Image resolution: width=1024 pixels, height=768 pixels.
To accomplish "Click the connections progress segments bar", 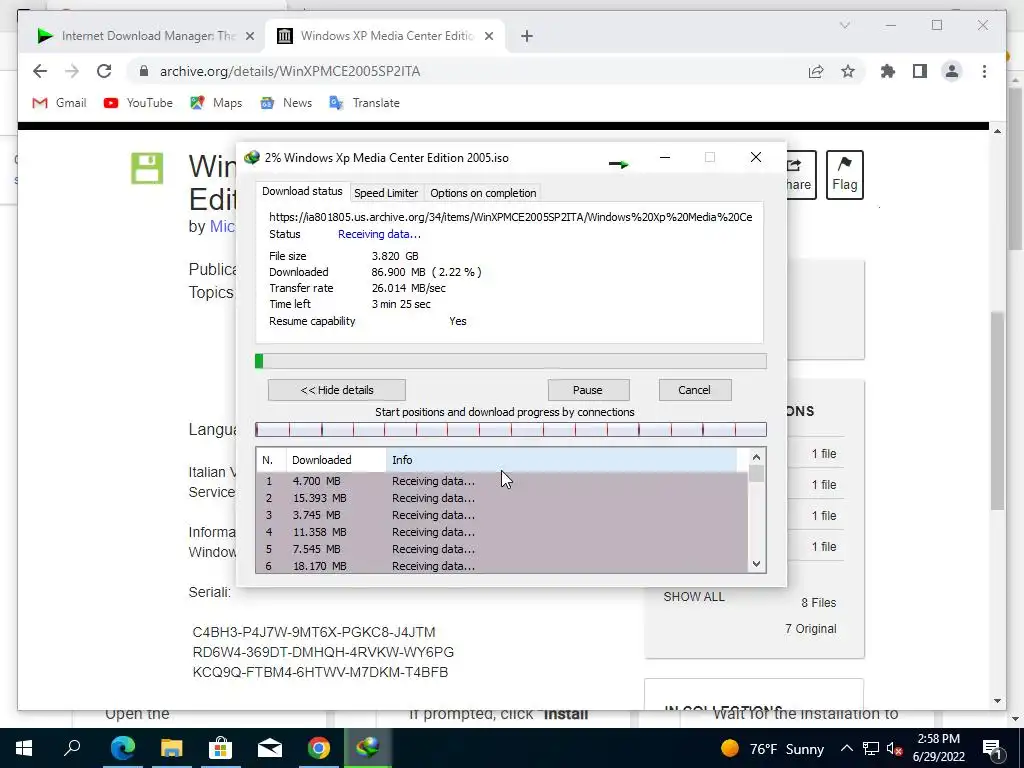I will [511, 429].
